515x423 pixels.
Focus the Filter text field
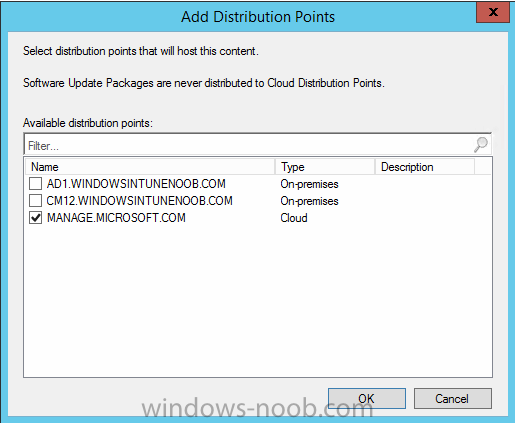(248, 145)
